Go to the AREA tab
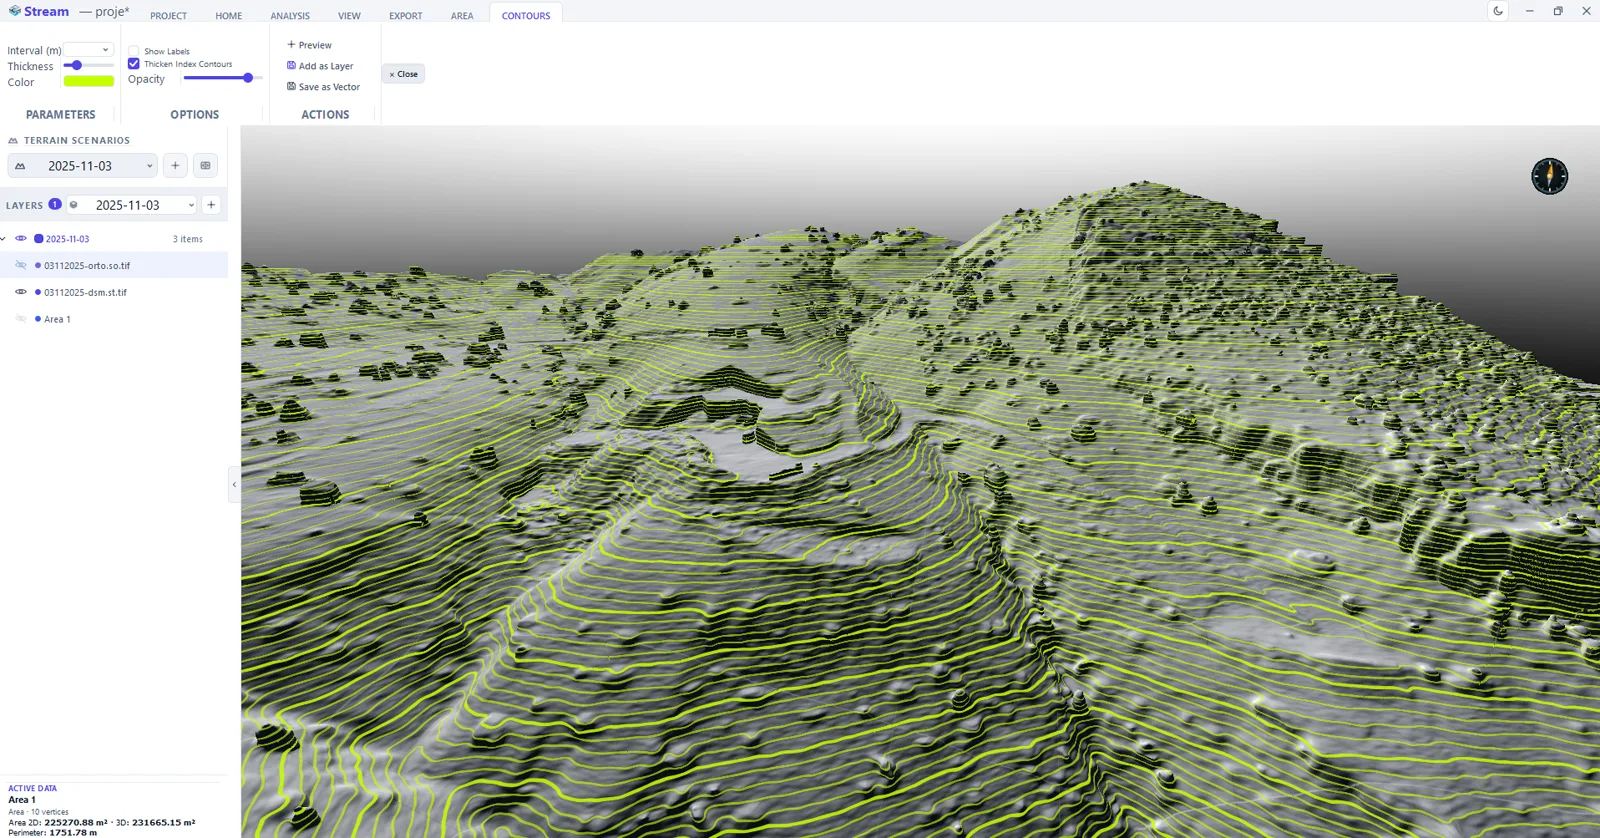Image resolution: width=1600 pixels, height=838 pixels. 462,16
